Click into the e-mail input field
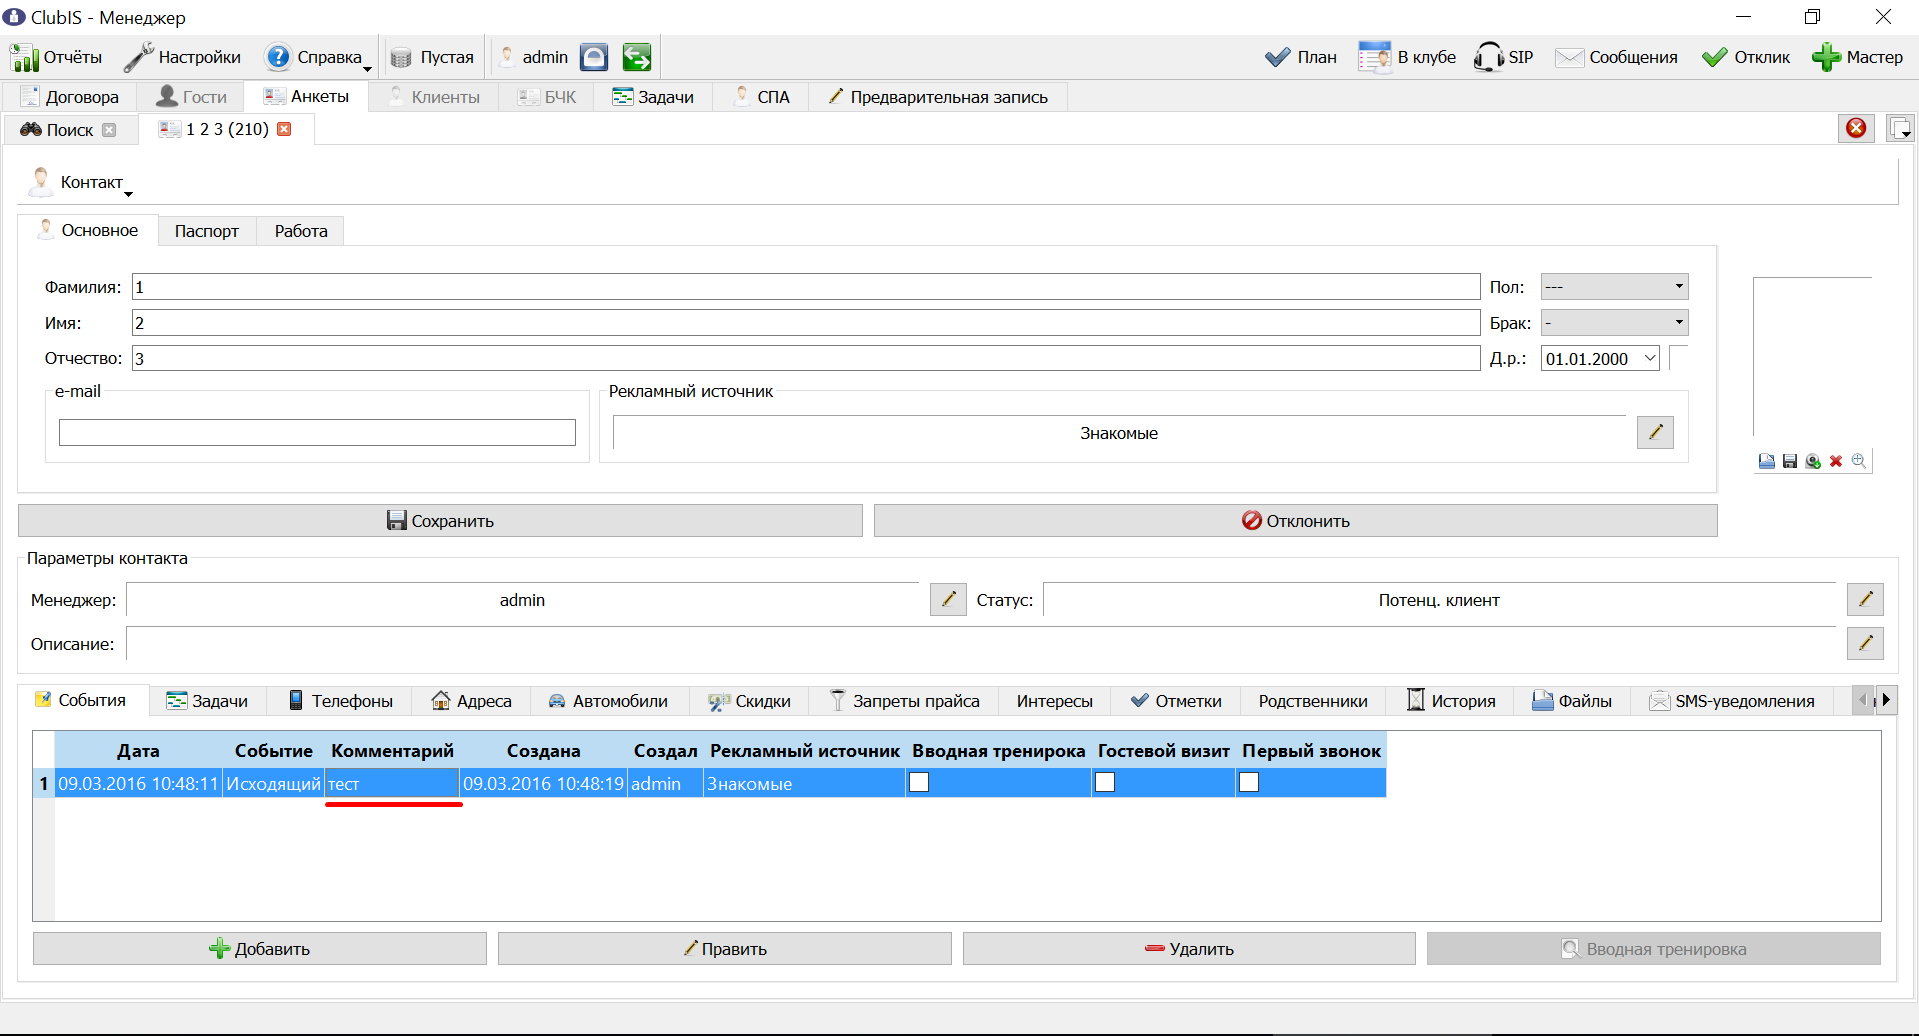This screenshot has width=1919, height=1036. click(x=317, y=432)
